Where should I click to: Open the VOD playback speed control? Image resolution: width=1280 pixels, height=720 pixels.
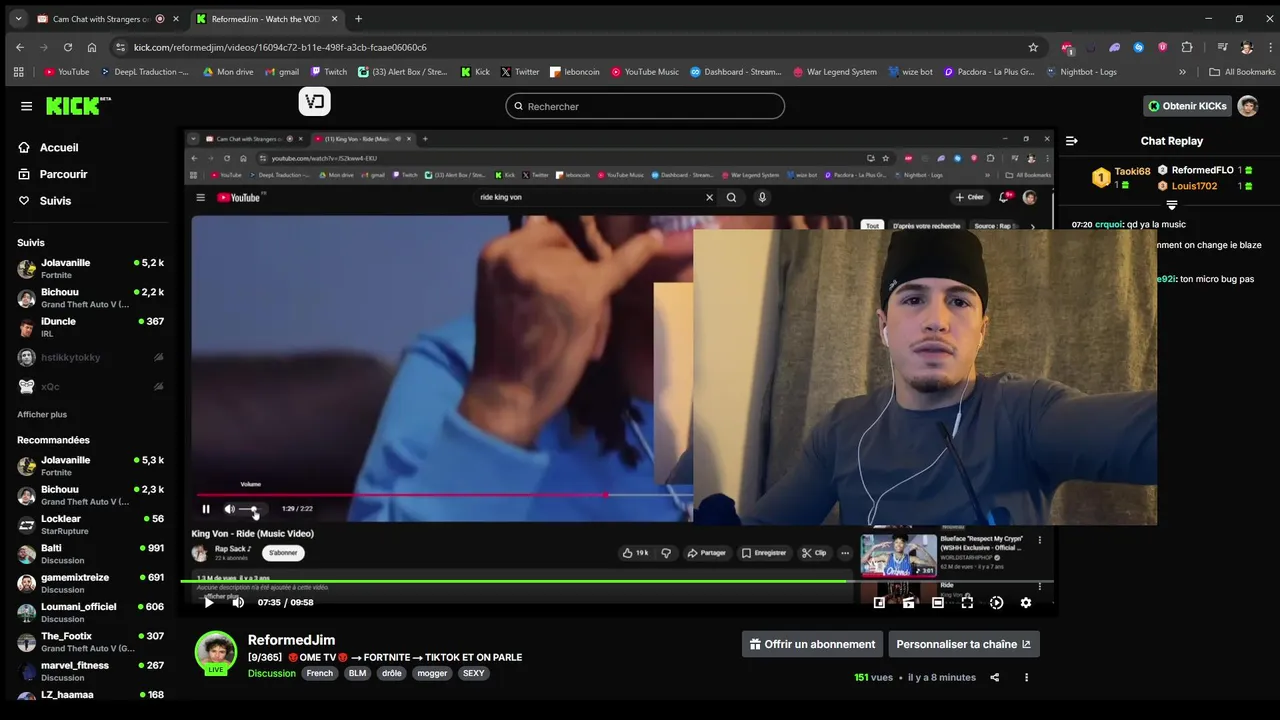[x=996, y=602]
